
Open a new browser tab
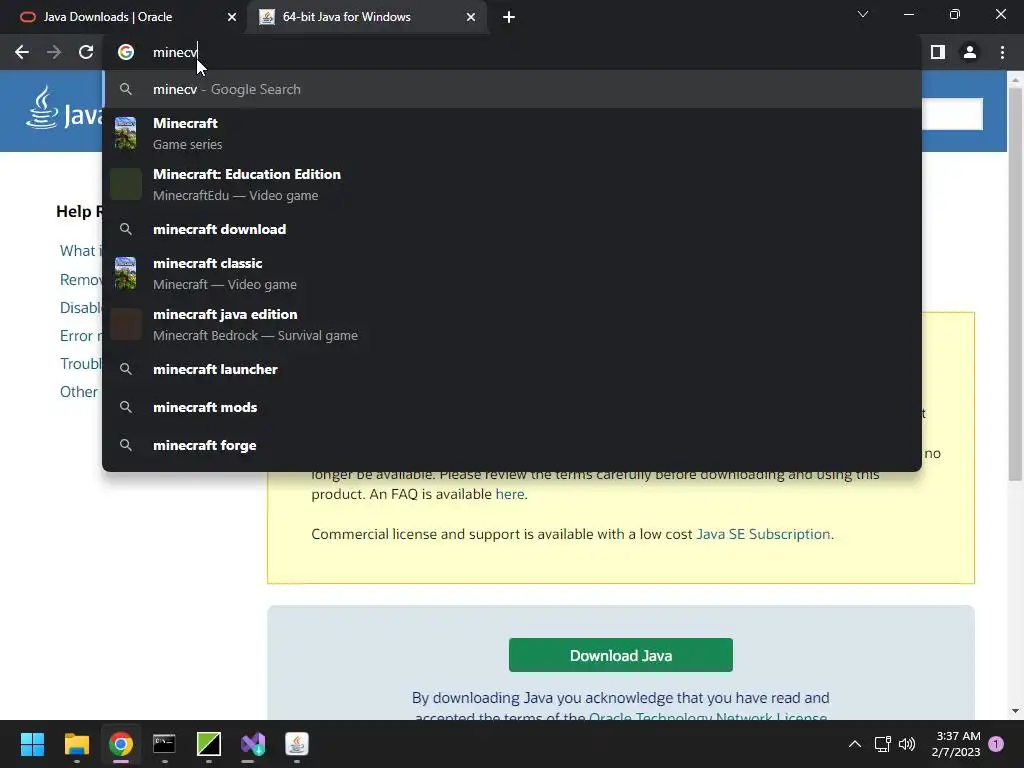509,17
